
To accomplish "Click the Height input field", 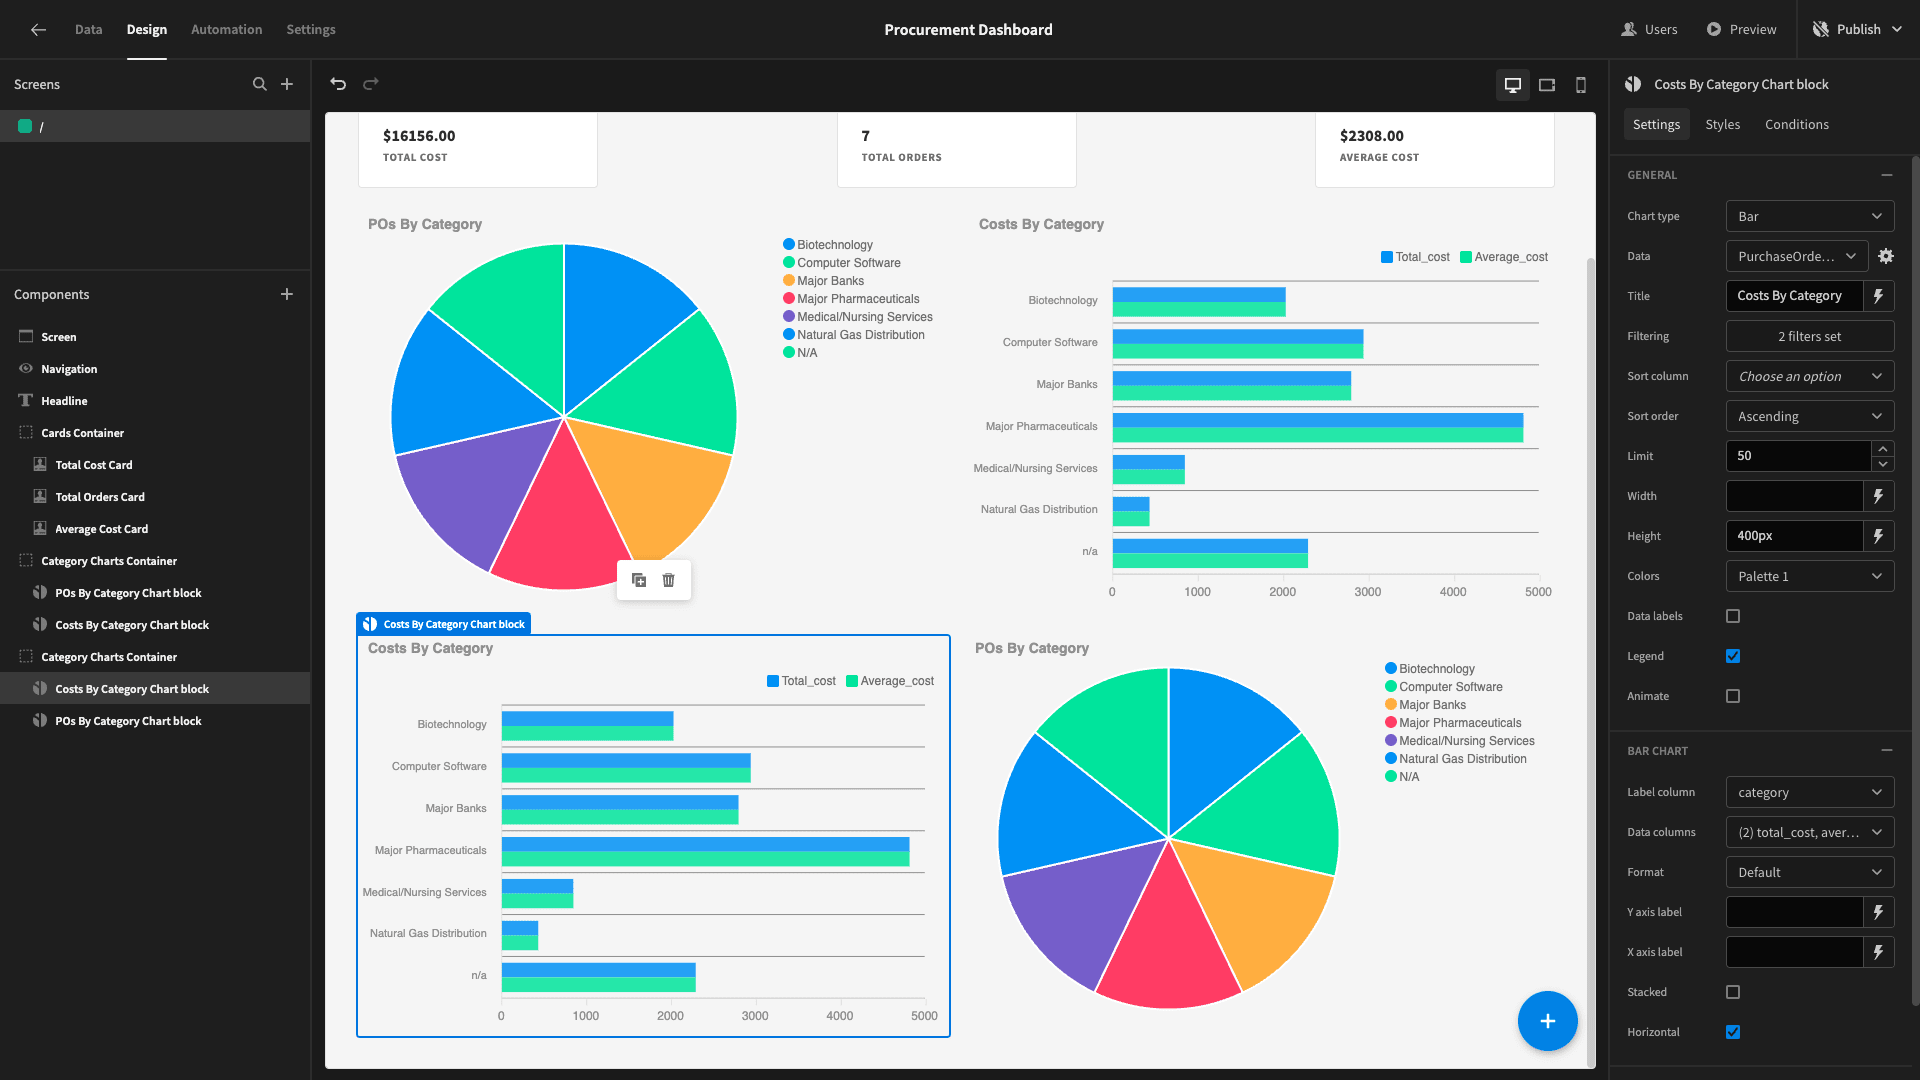I will [1794, 536].
